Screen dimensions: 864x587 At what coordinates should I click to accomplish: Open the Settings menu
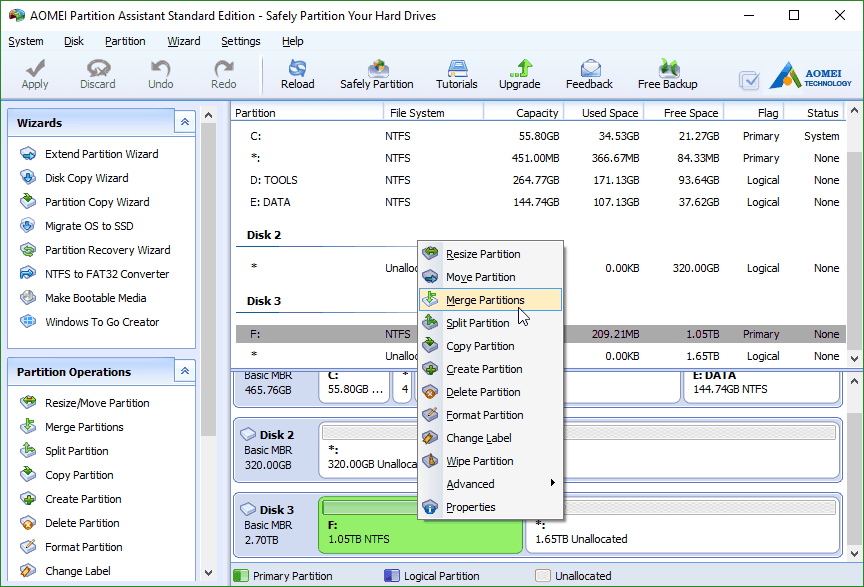241,41
